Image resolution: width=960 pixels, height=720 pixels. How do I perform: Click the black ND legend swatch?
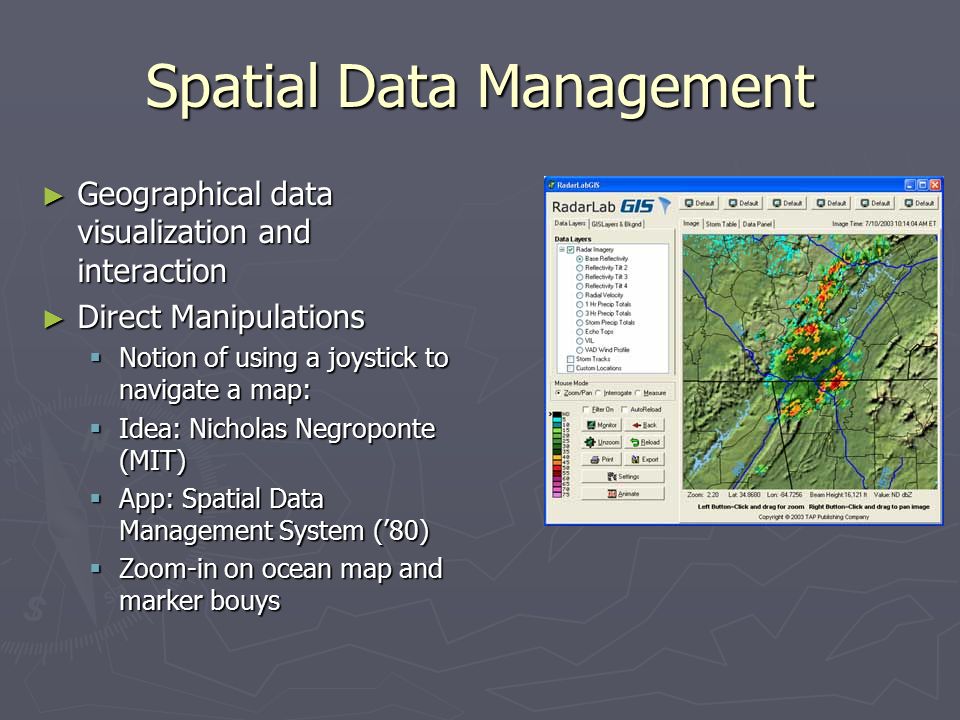[x=557, y=415]
